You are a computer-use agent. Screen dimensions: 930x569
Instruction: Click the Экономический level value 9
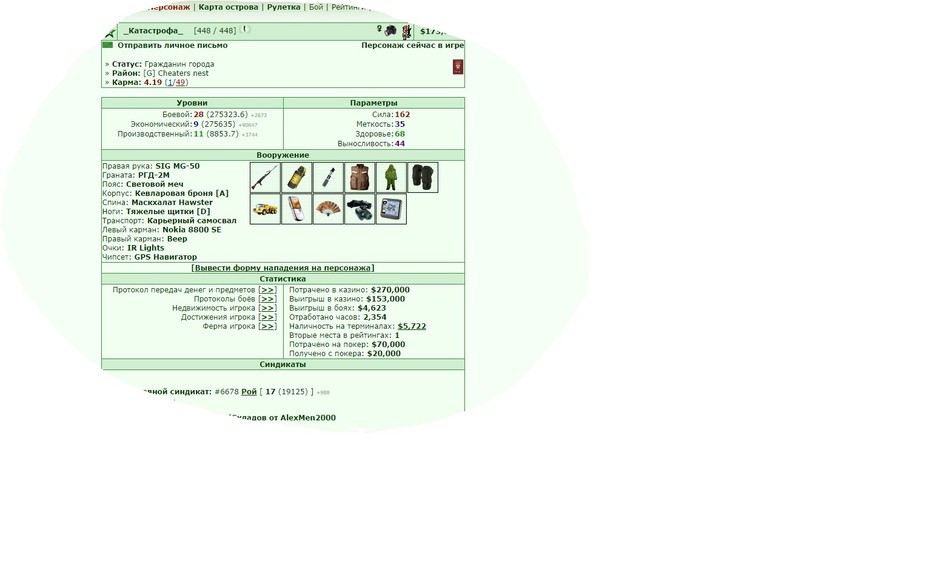[196, 125]
